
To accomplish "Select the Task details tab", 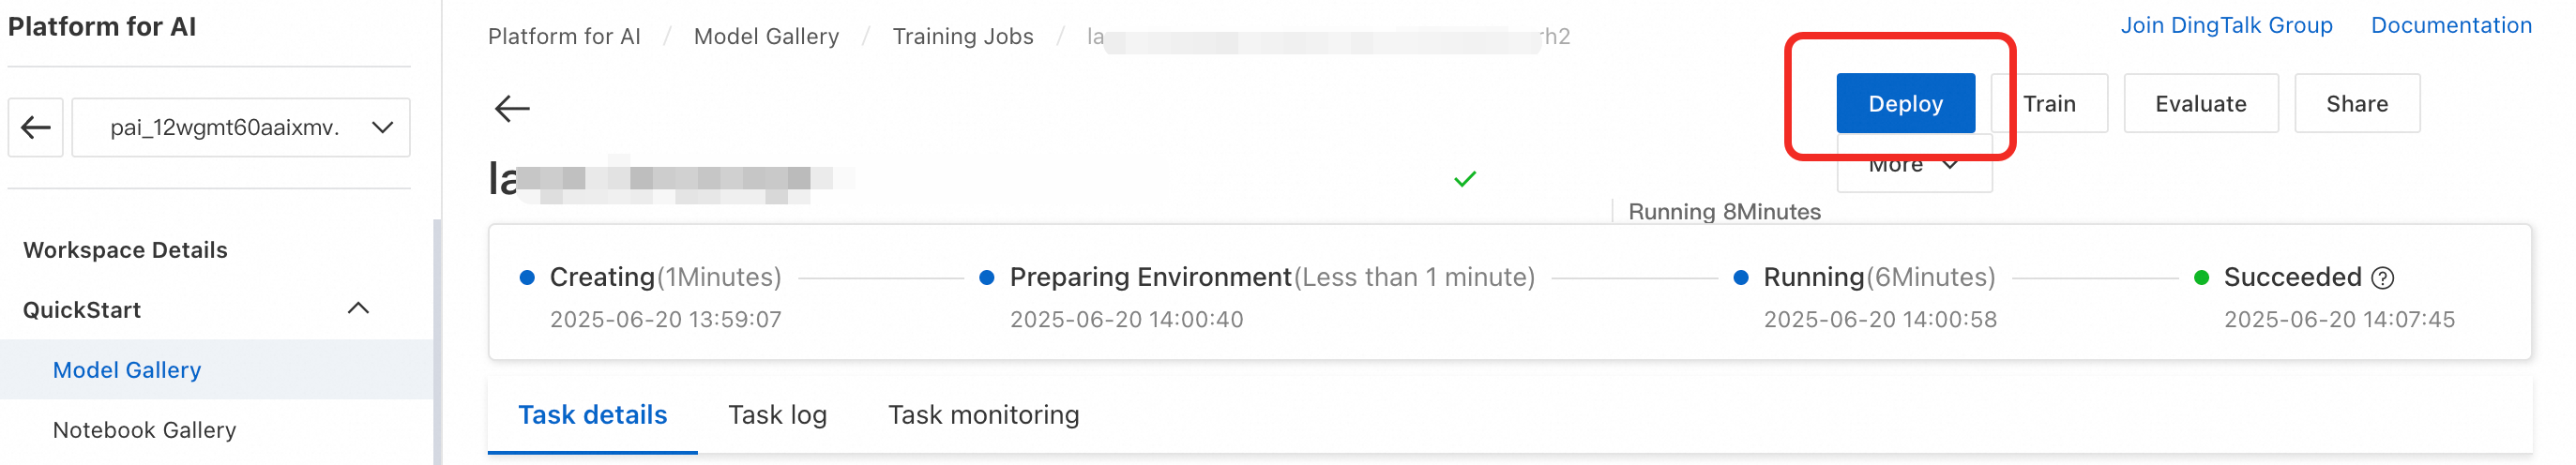I will tap(592, 415).
